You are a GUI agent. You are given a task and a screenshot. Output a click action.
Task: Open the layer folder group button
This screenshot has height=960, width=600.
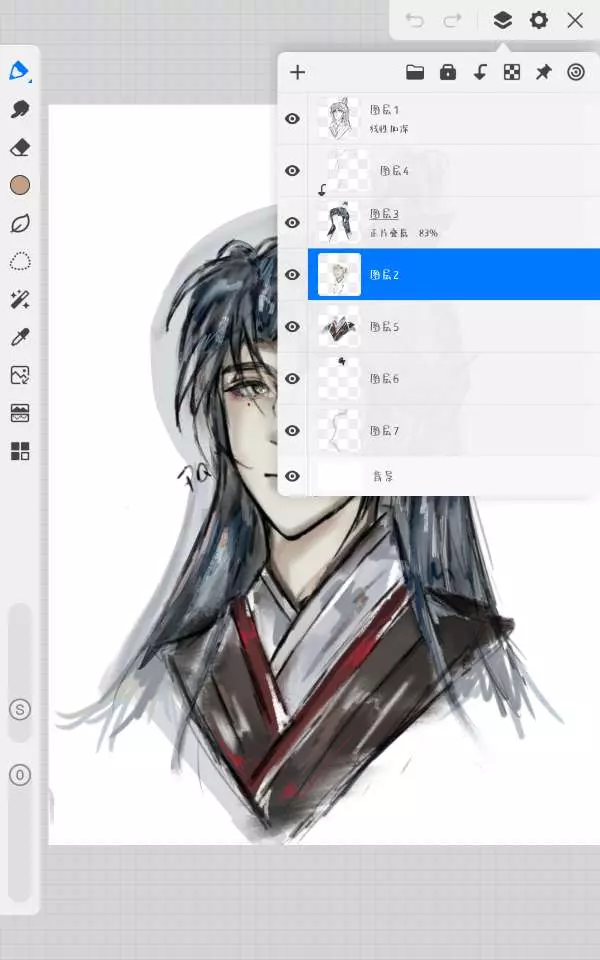click(x=415, y=72)
